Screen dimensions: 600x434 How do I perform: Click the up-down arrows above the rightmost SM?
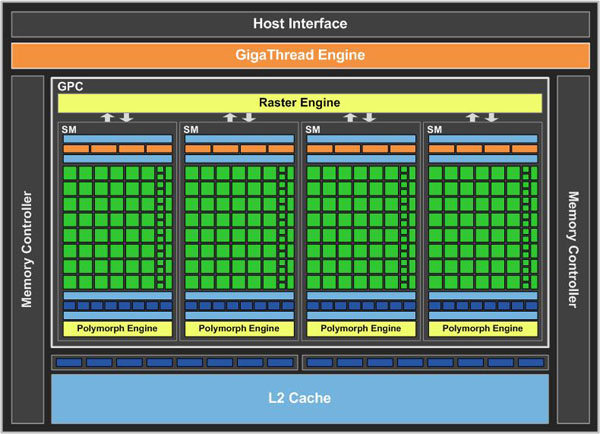pos(482,118)
